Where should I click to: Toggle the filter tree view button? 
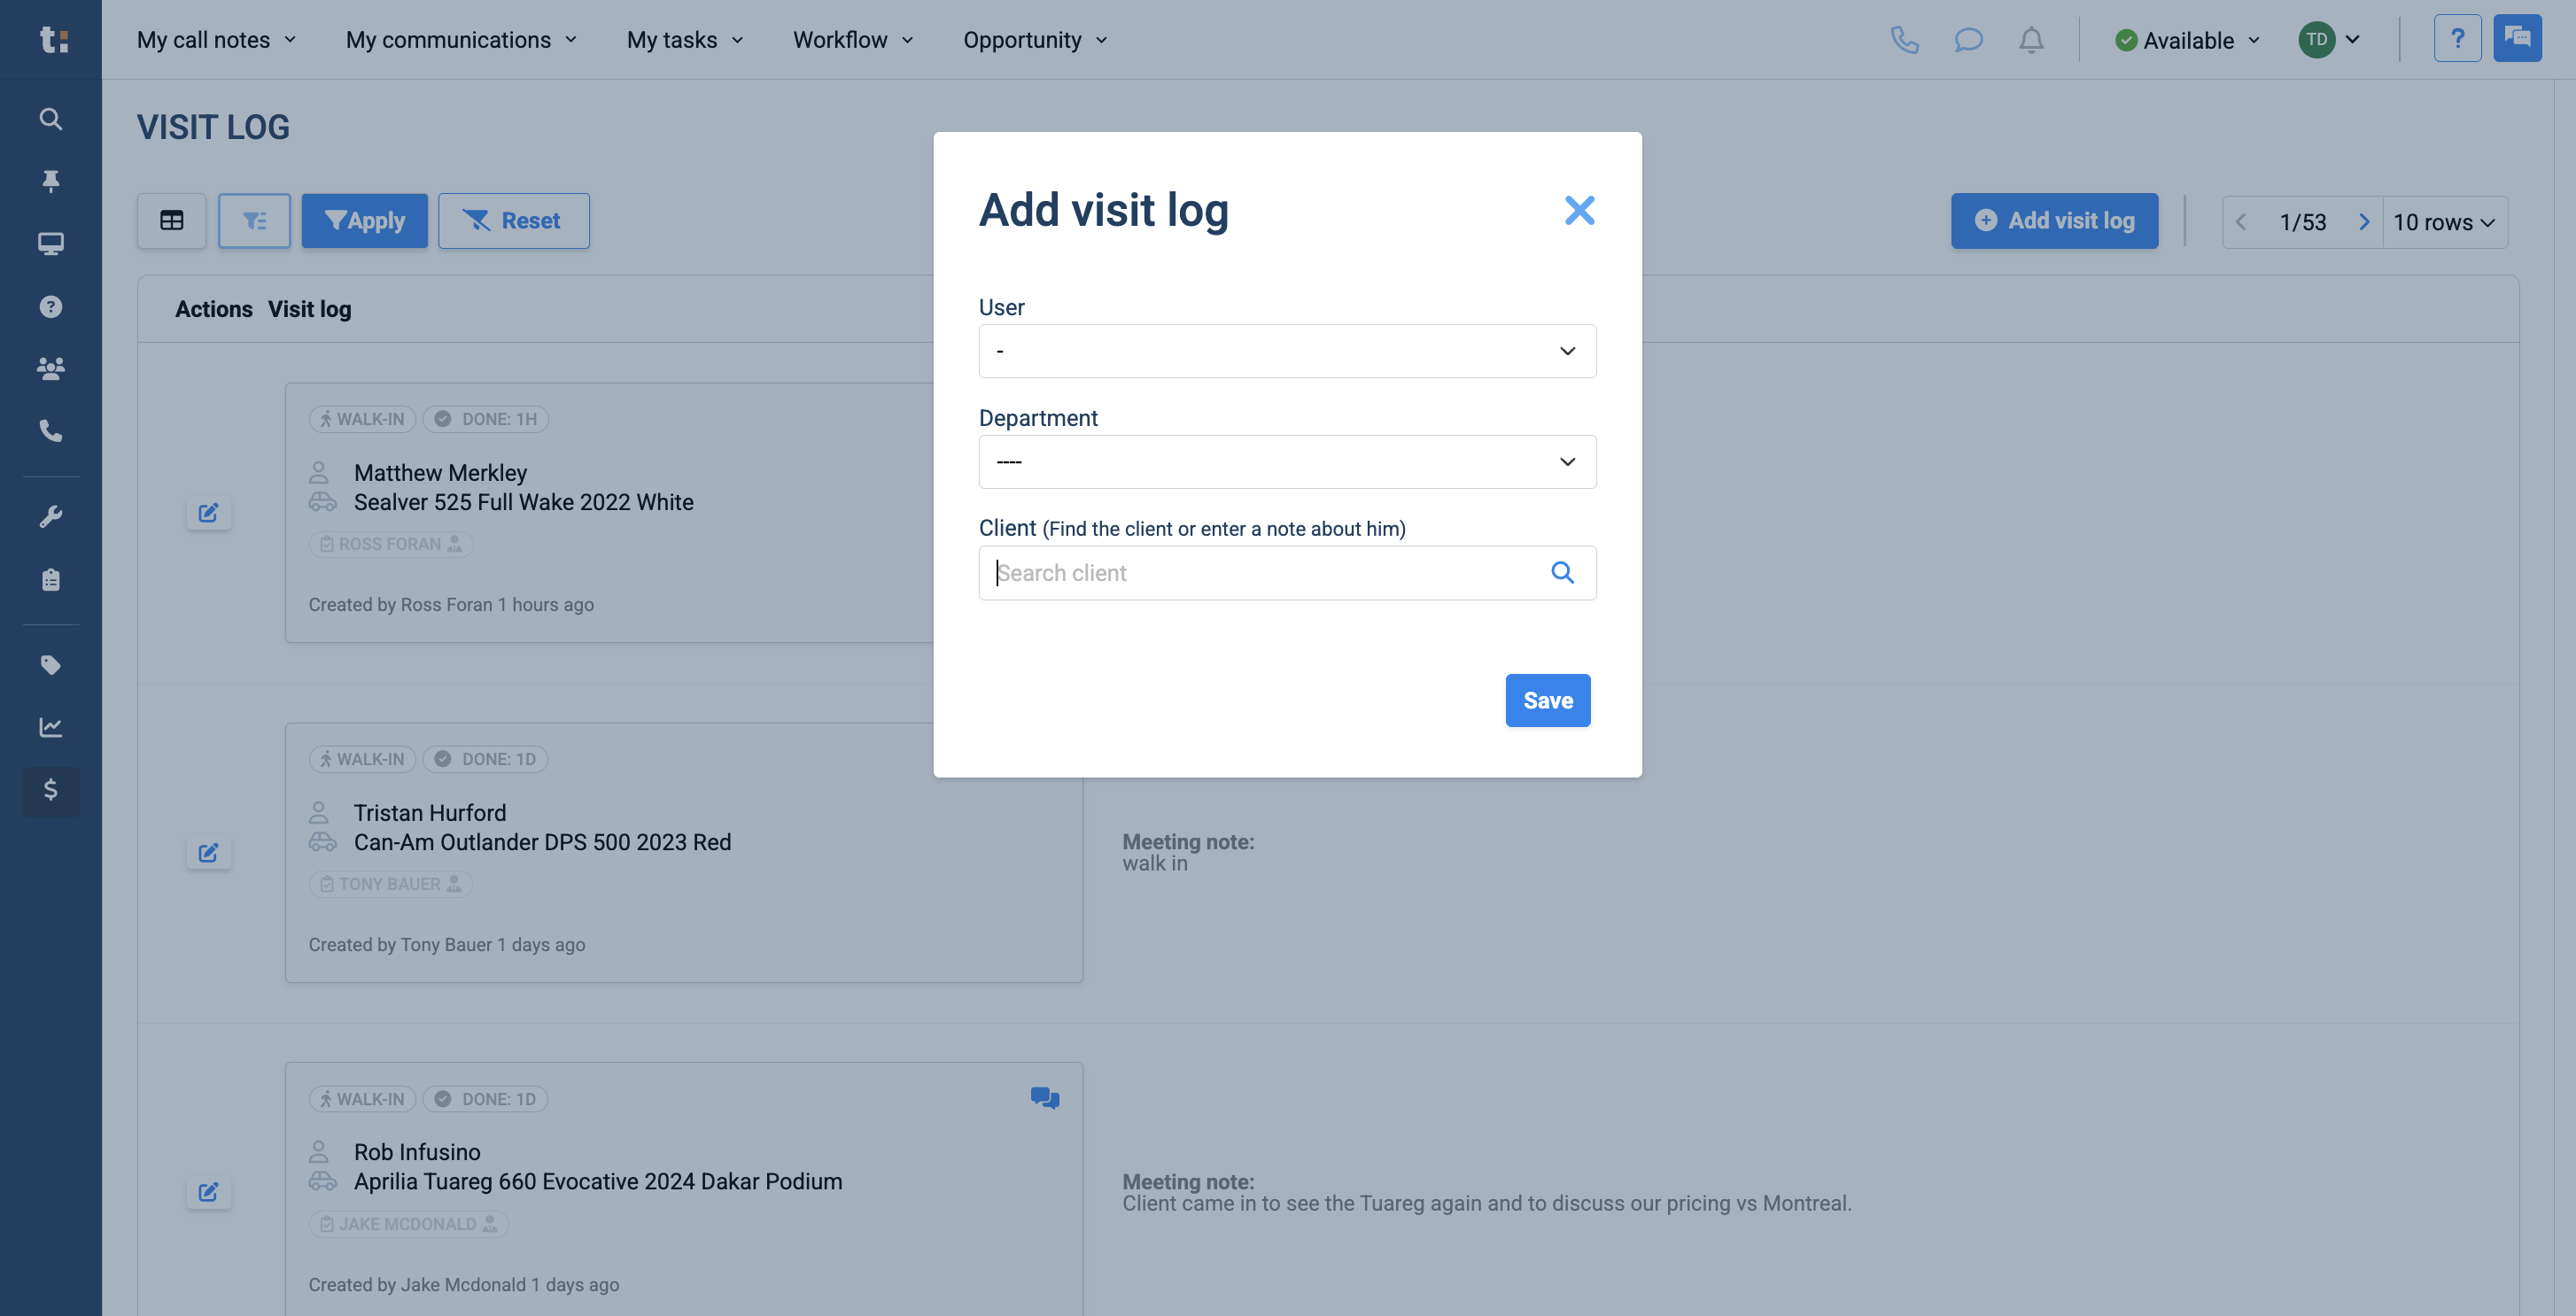click(x=254, y=220)
